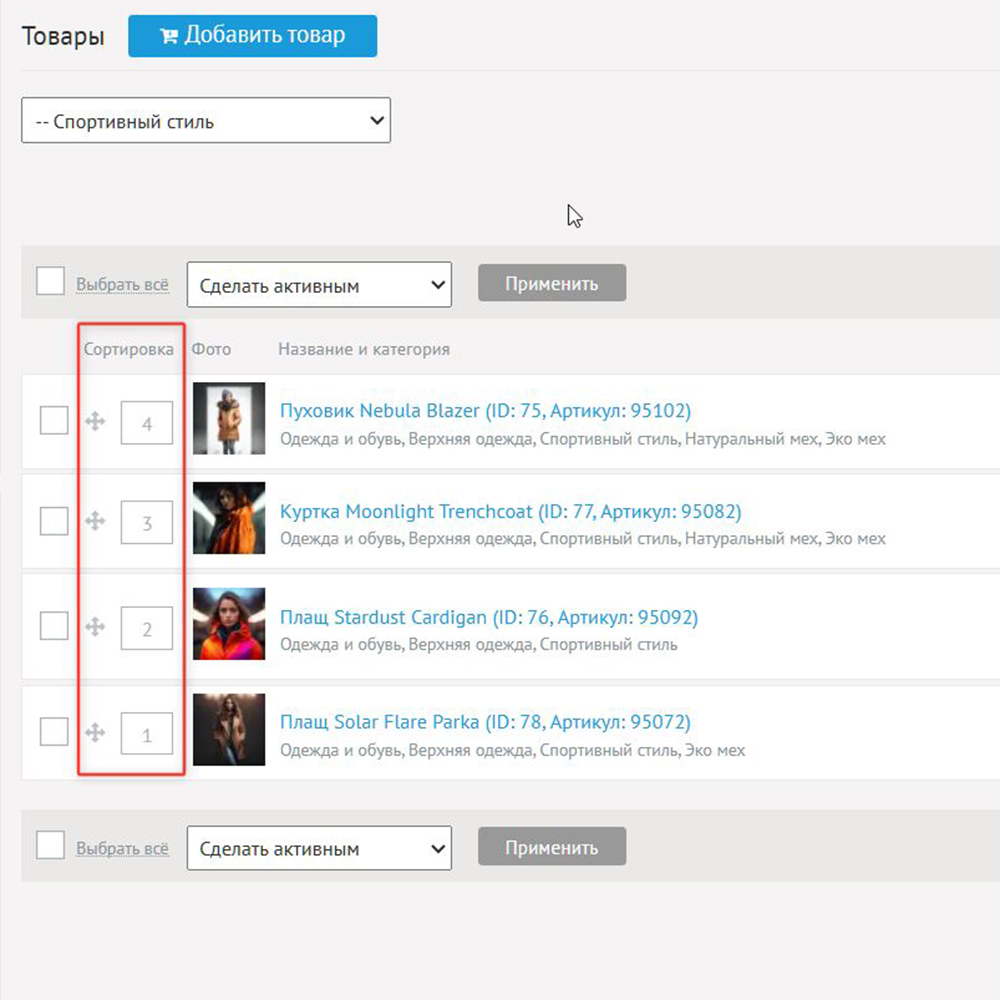Expand top Сделать активным action dropdown
This screenshot has width=1000, height=1000.
319,285
